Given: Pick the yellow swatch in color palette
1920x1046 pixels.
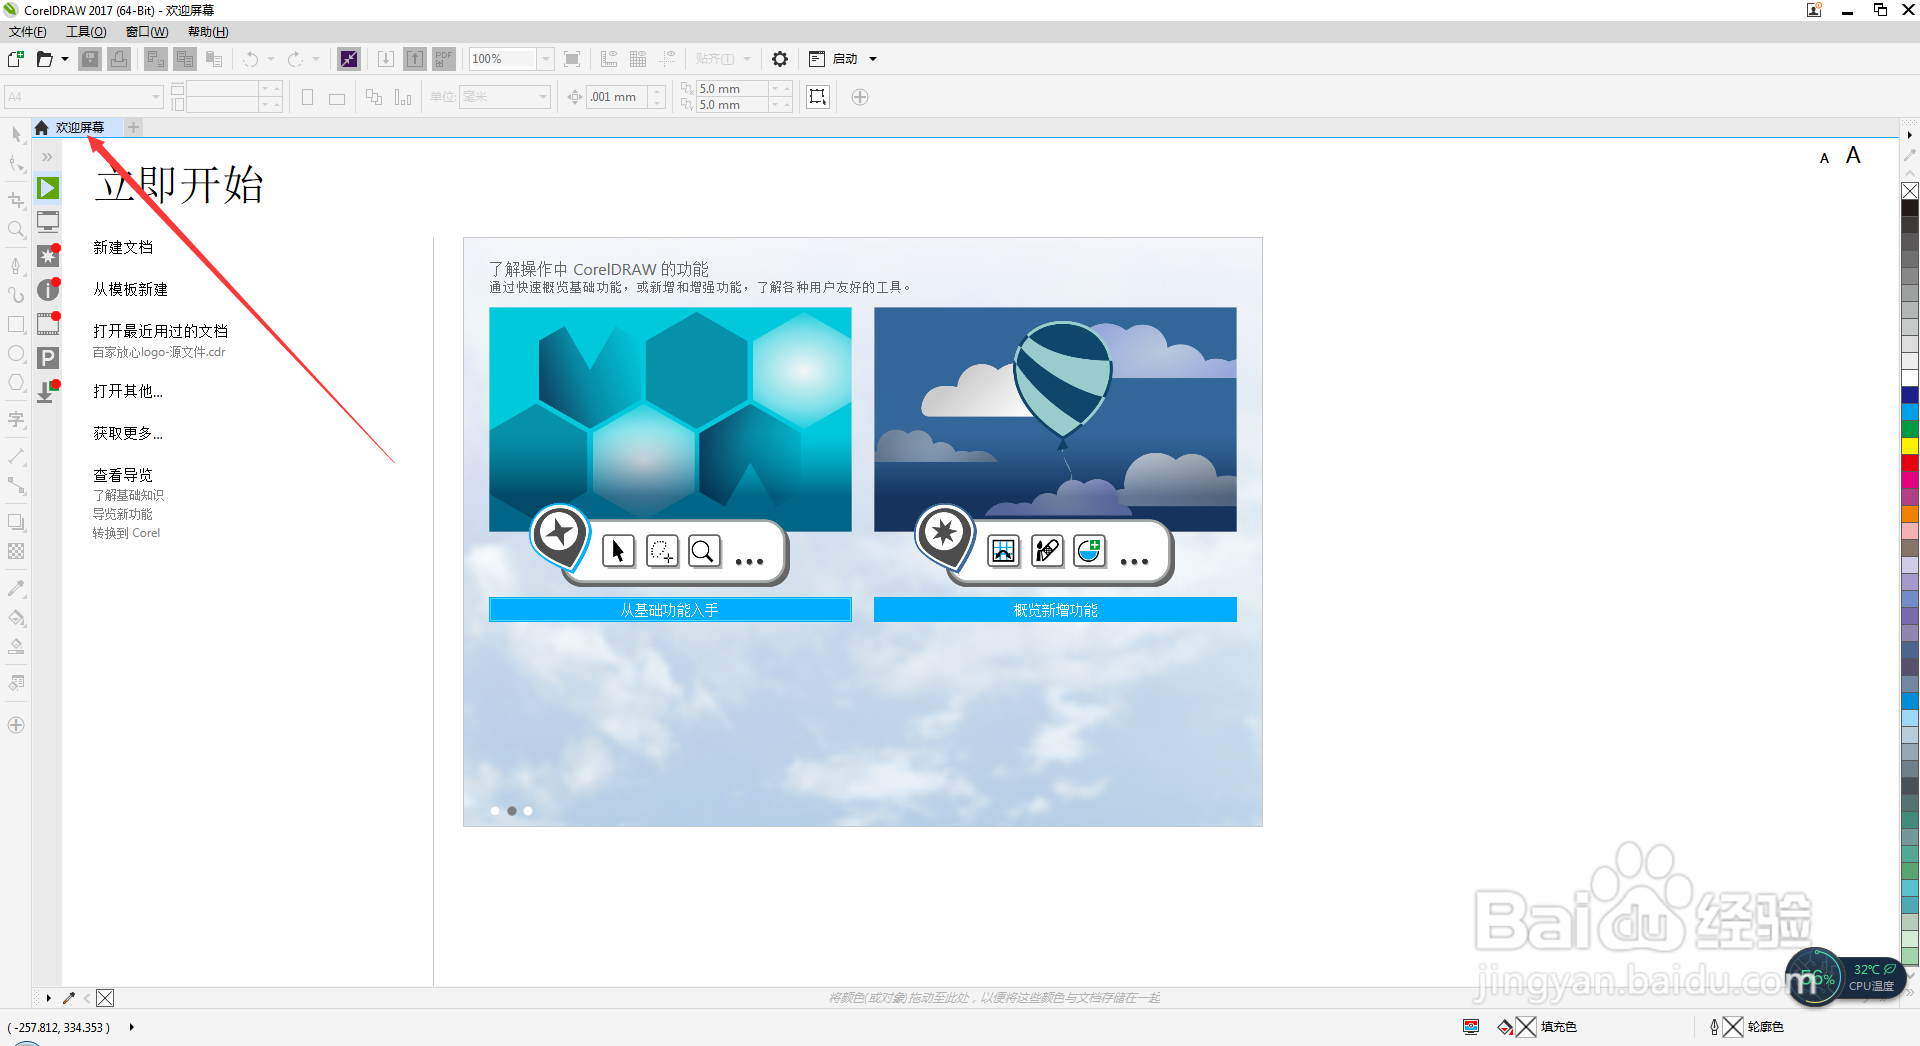Looking at the screenshot, I should pos(1910,446).
